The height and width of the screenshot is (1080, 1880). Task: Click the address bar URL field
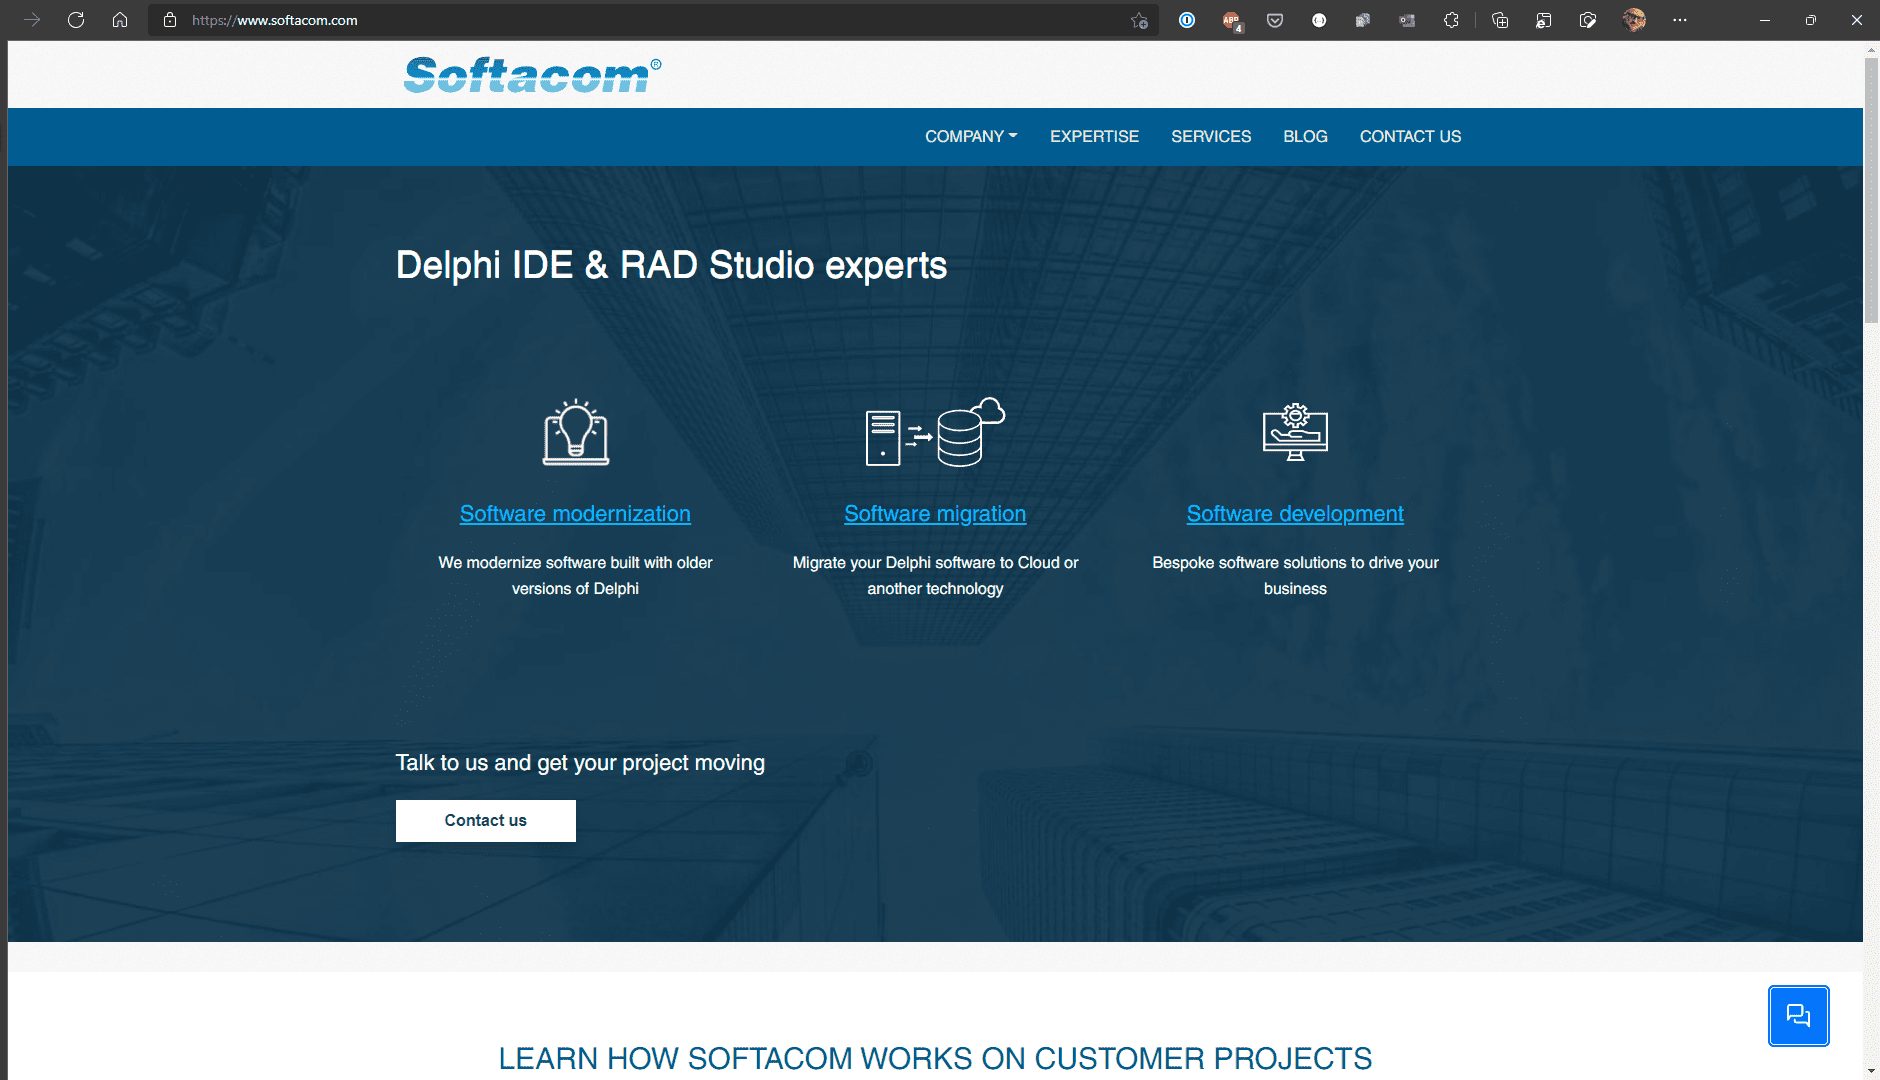pyautogui.click(x=650, y=20)
